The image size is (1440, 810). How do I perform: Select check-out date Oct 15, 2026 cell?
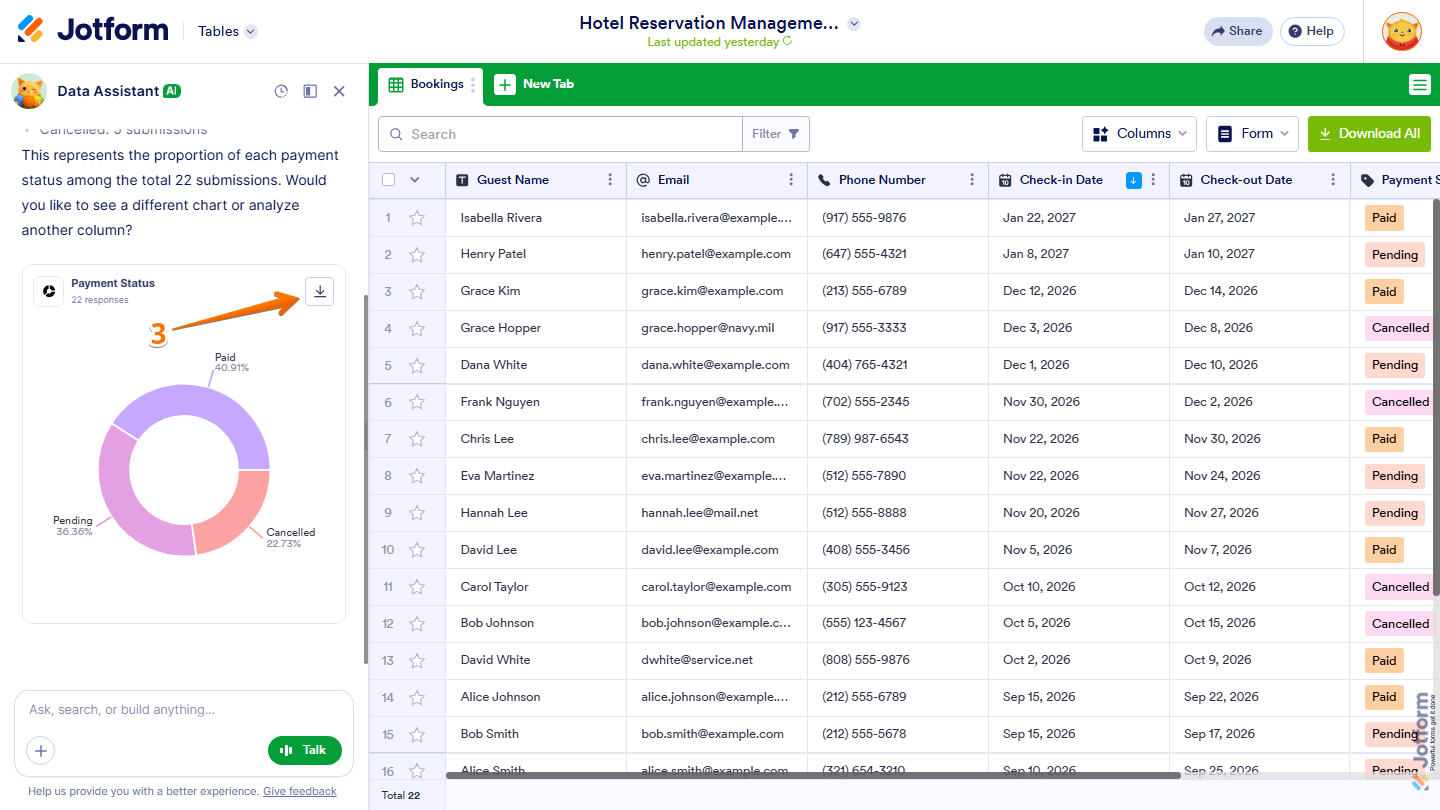coord(1259,623)
